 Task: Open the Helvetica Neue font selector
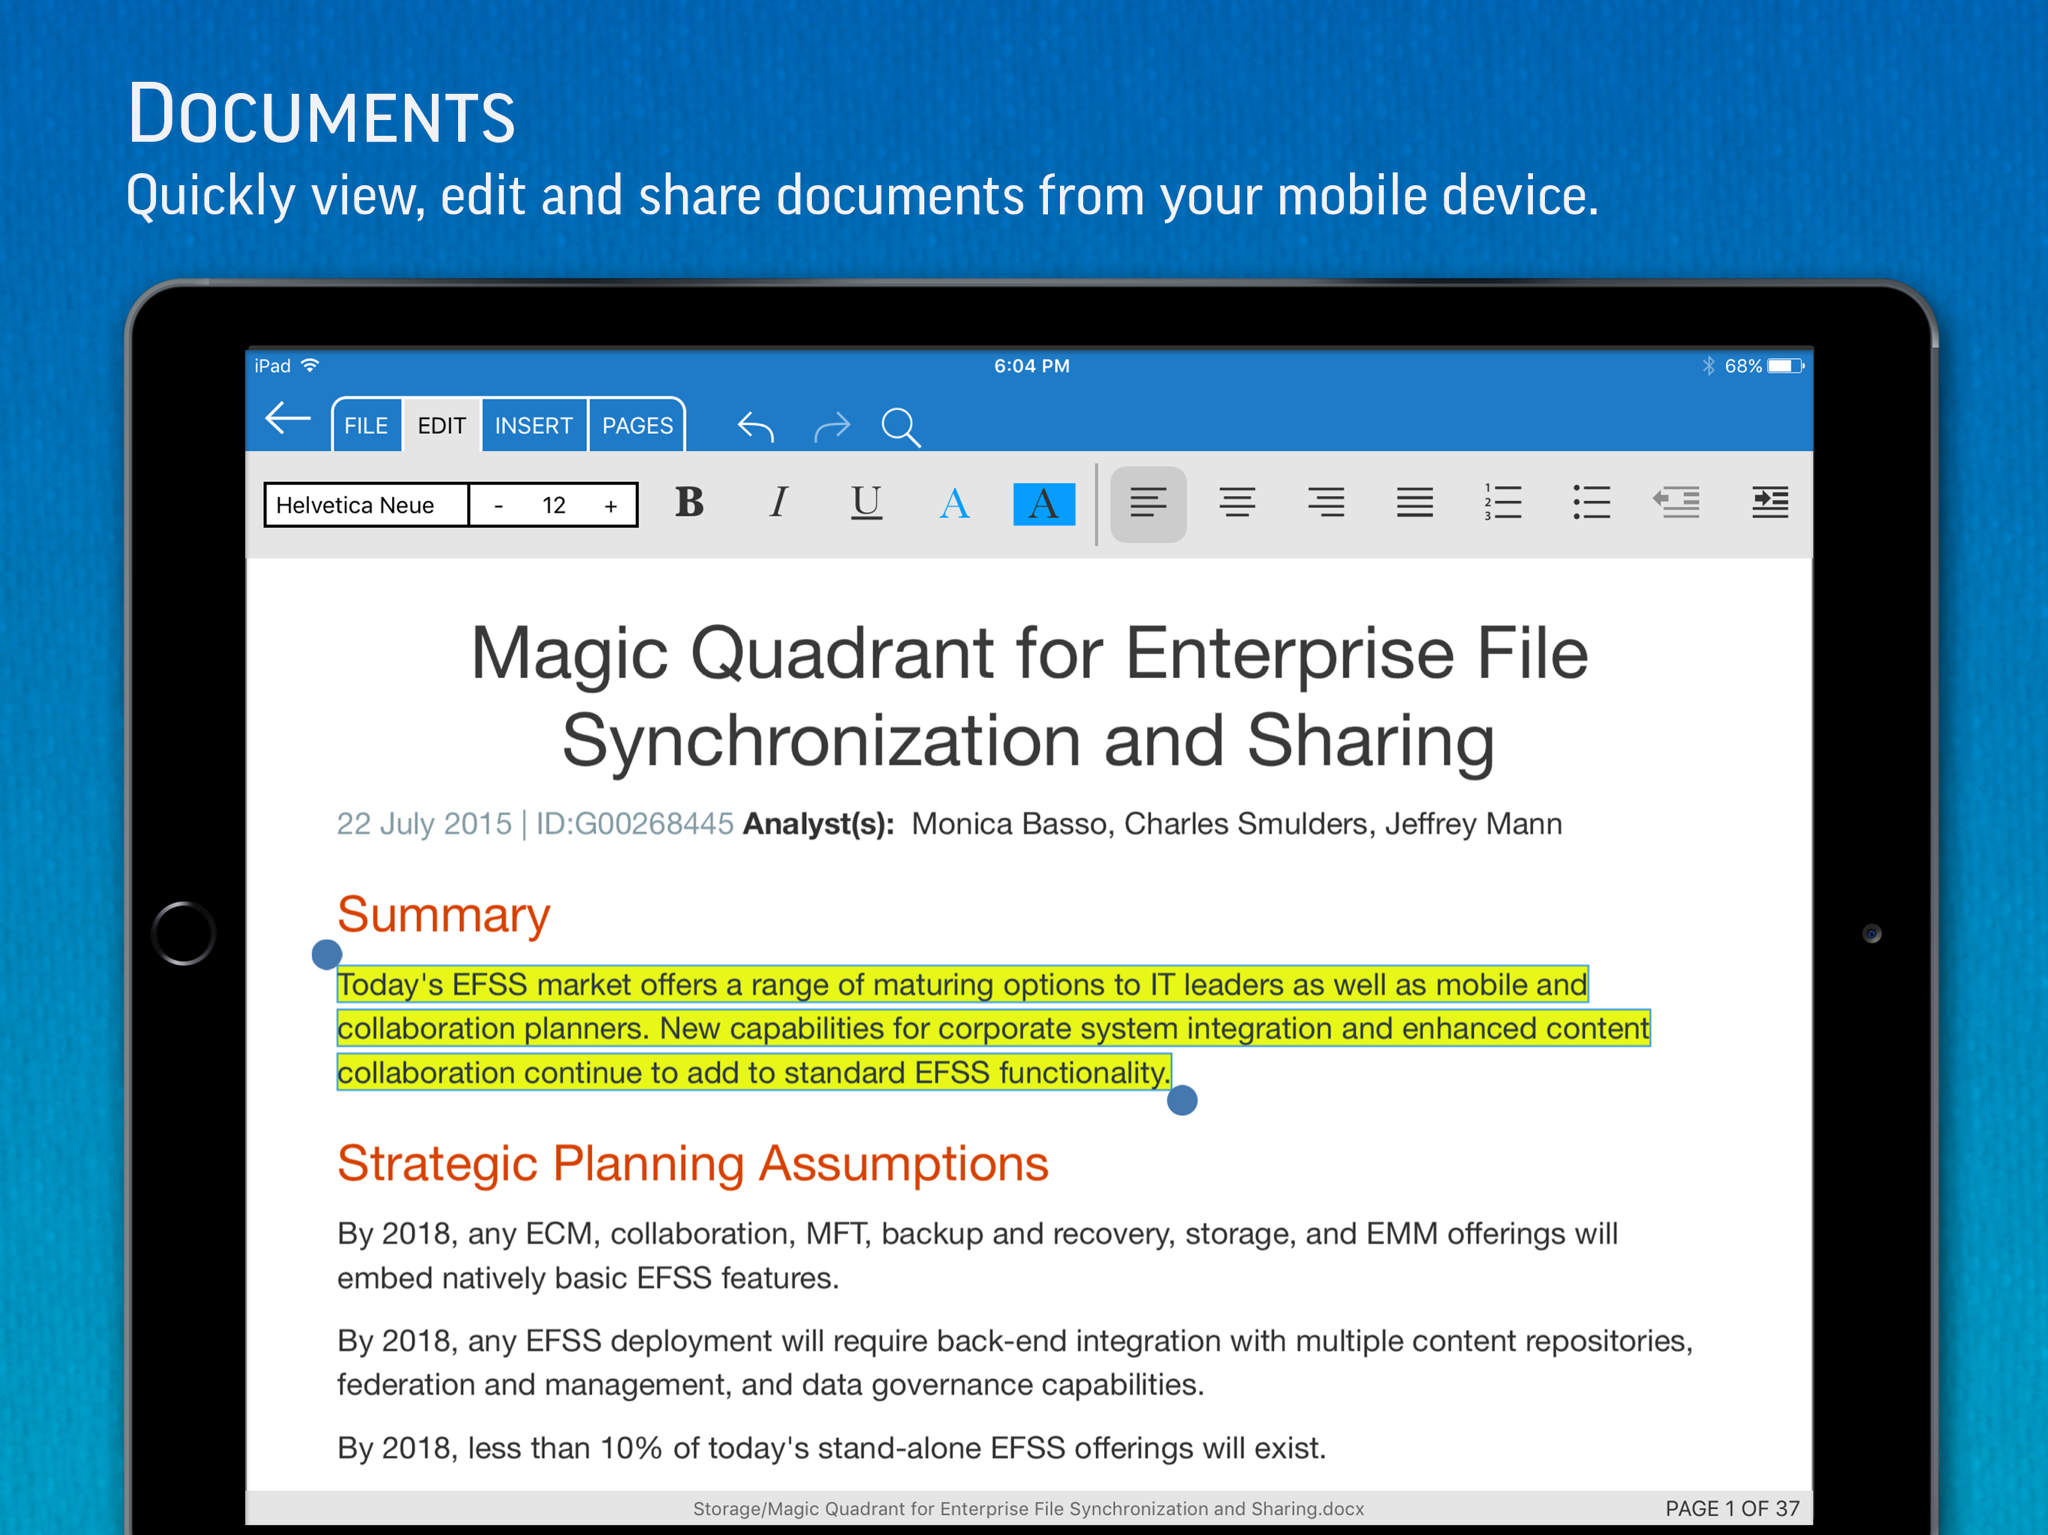click(x=366, y=505)
